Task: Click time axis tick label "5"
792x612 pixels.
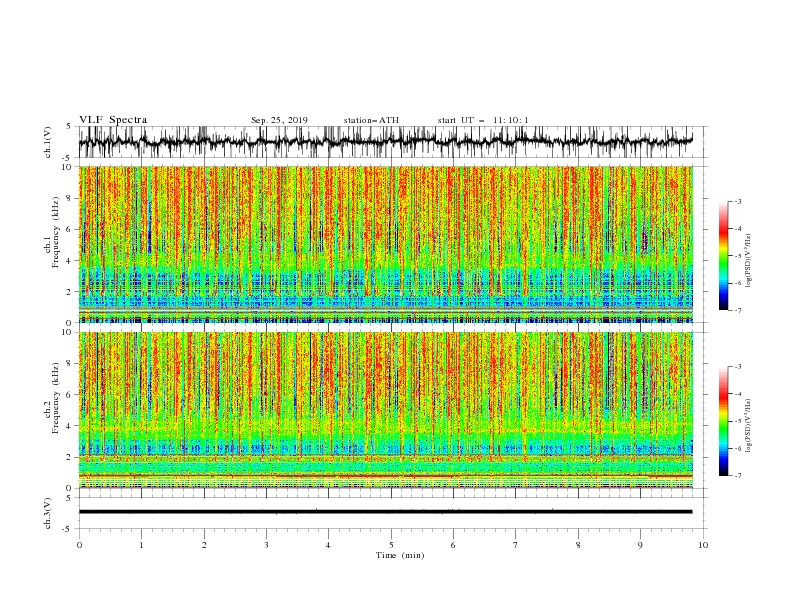Action: [391, 545]
